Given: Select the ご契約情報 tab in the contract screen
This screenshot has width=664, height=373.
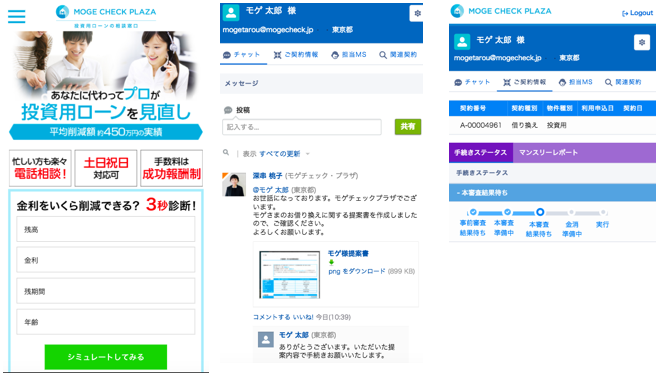Looking at the screenshot, I should (524, 82).
